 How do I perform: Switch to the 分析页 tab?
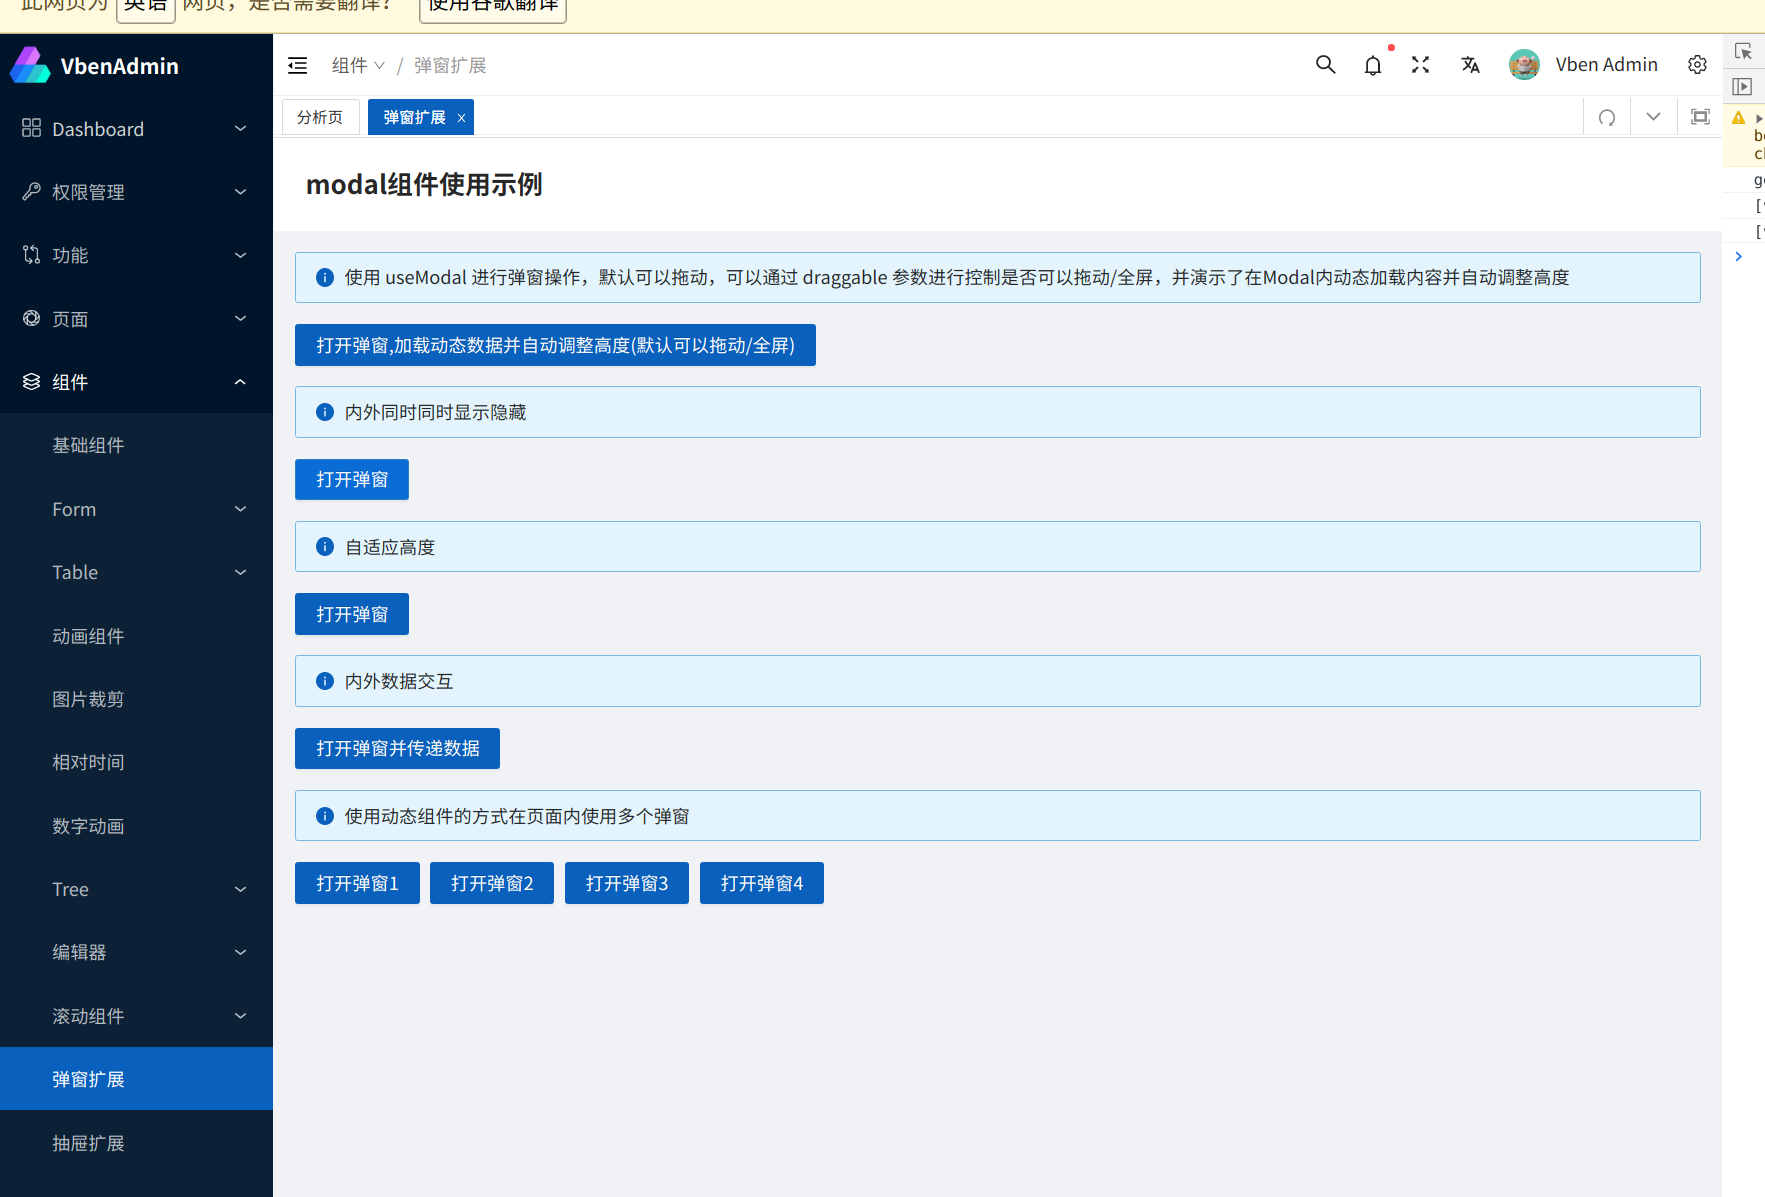[x=319, y=117]
